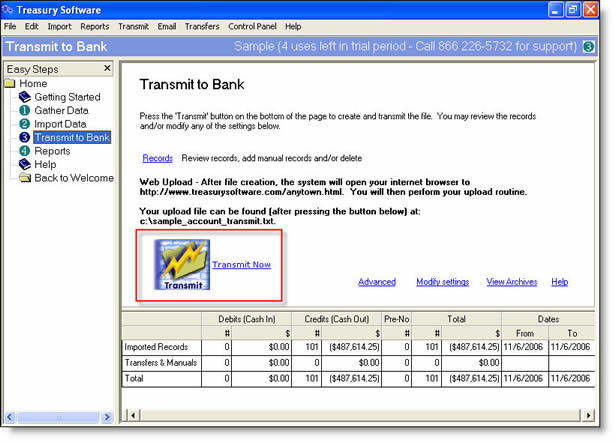
Task: Open the Transmit menu
Action: 133,26
